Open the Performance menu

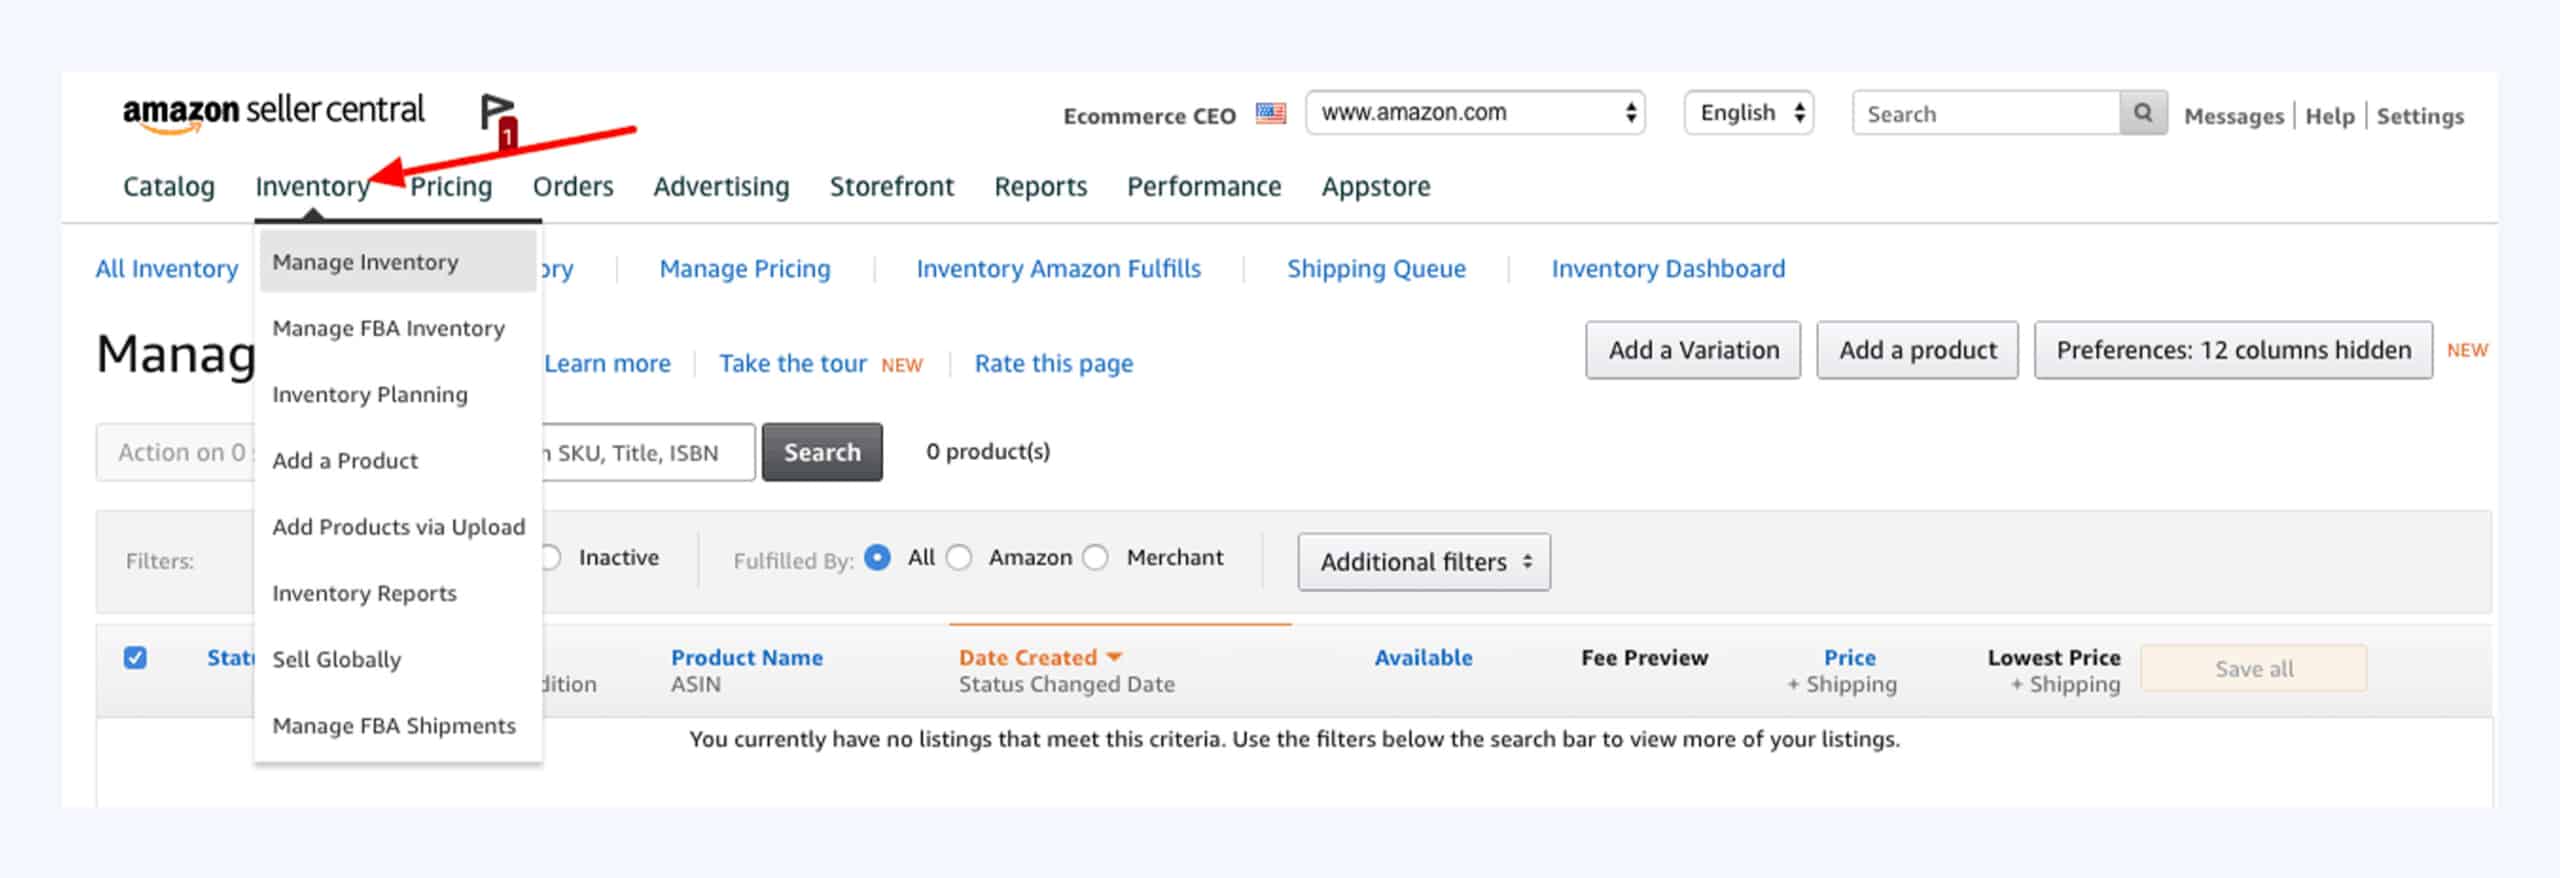click(x=1204, y=187)
